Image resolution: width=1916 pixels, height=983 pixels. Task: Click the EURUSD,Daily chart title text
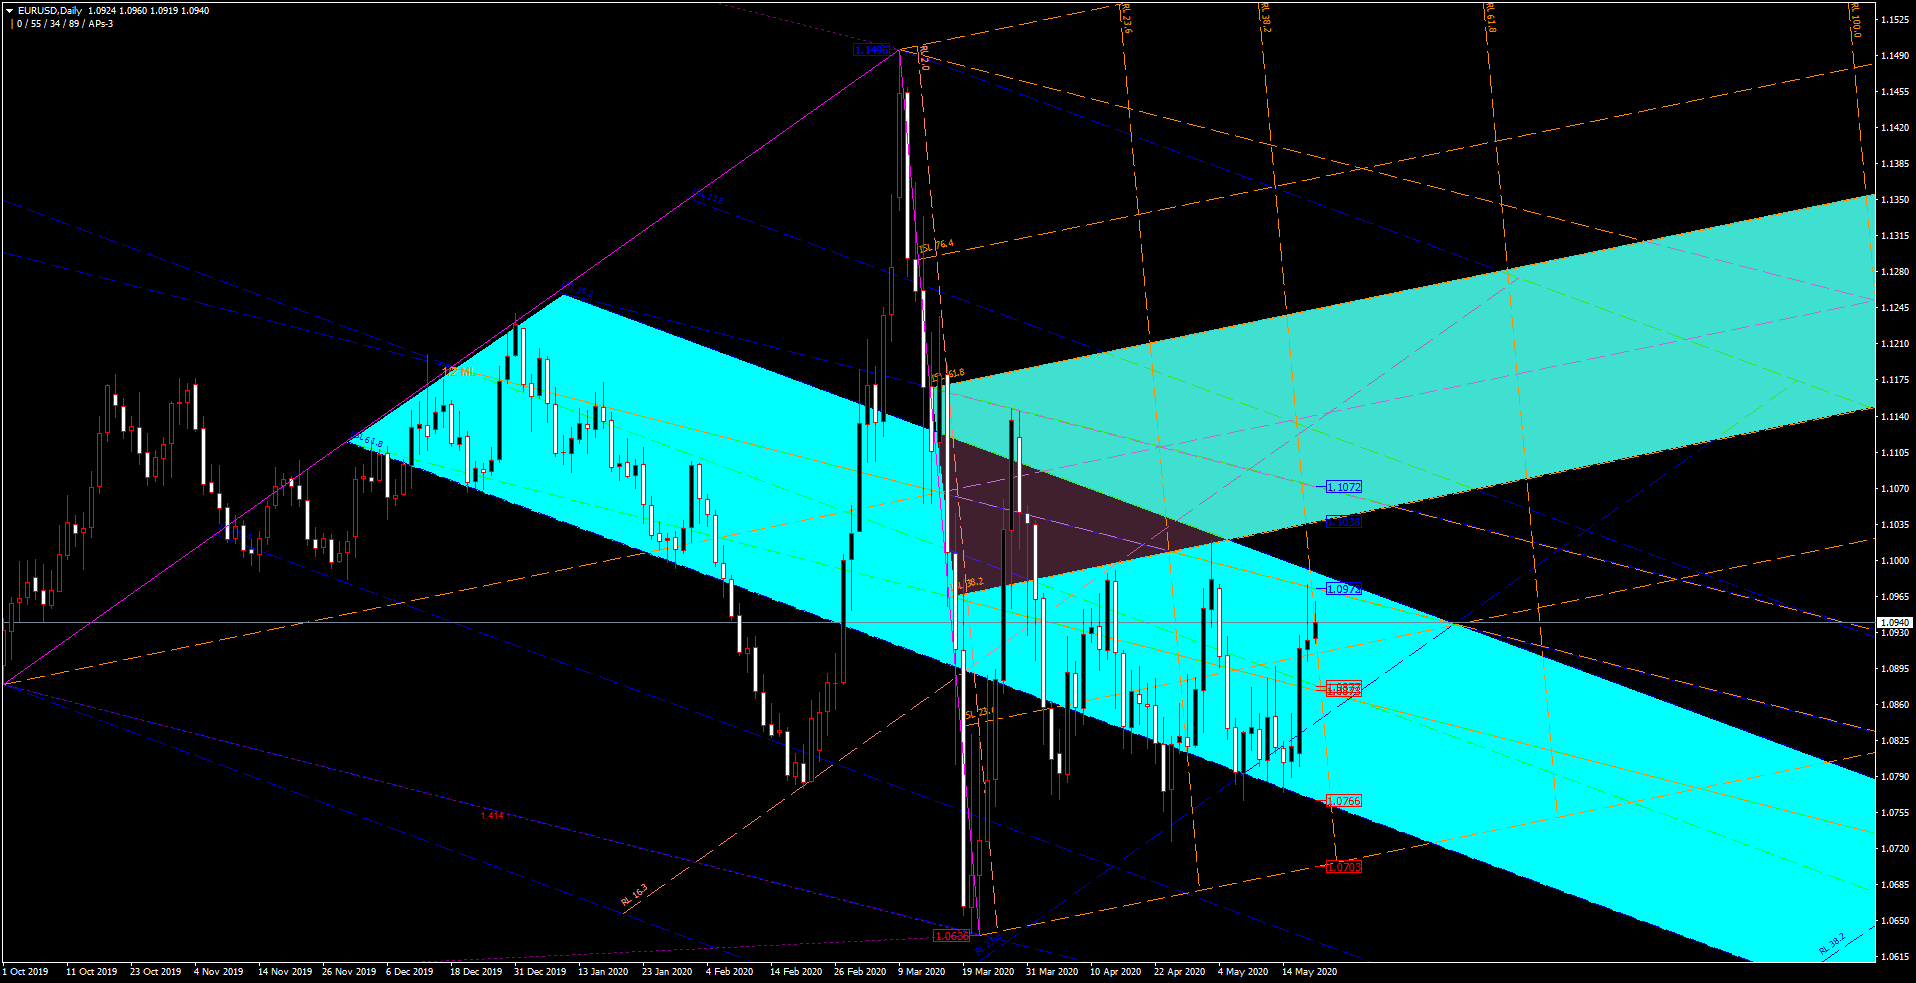50,11
